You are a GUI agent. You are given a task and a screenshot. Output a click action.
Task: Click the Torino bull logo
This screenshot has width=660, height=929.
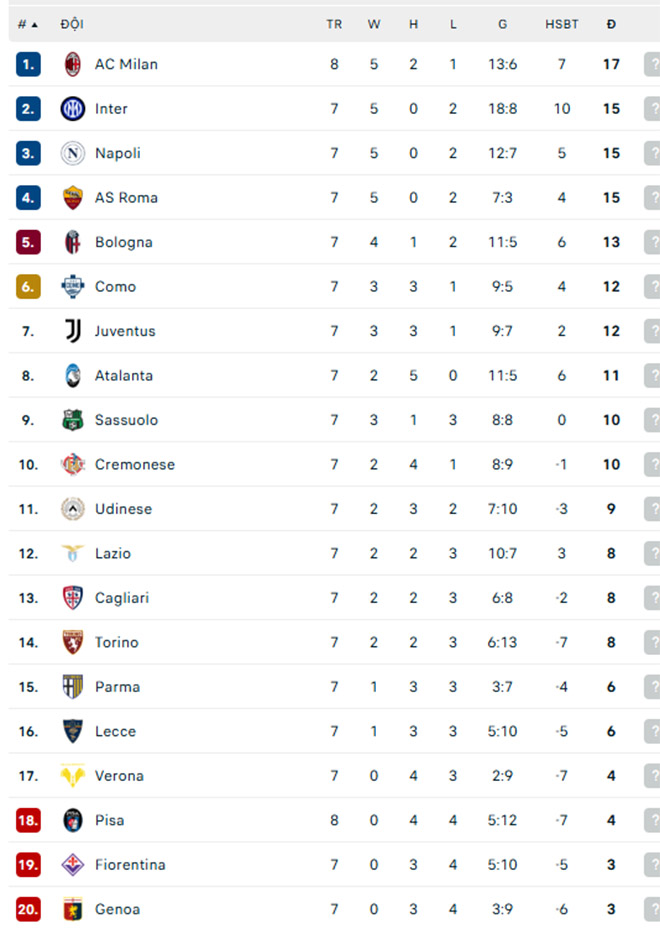tap(72, 642)
